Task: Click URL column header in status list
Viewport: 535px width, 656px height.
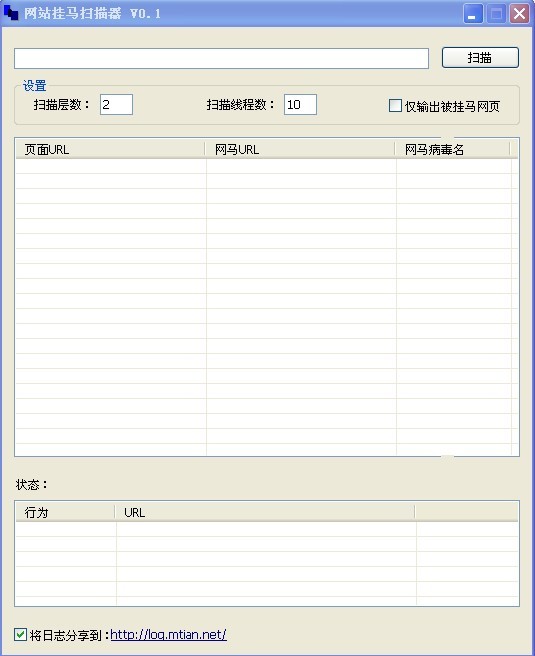Action: pos(265,512)
